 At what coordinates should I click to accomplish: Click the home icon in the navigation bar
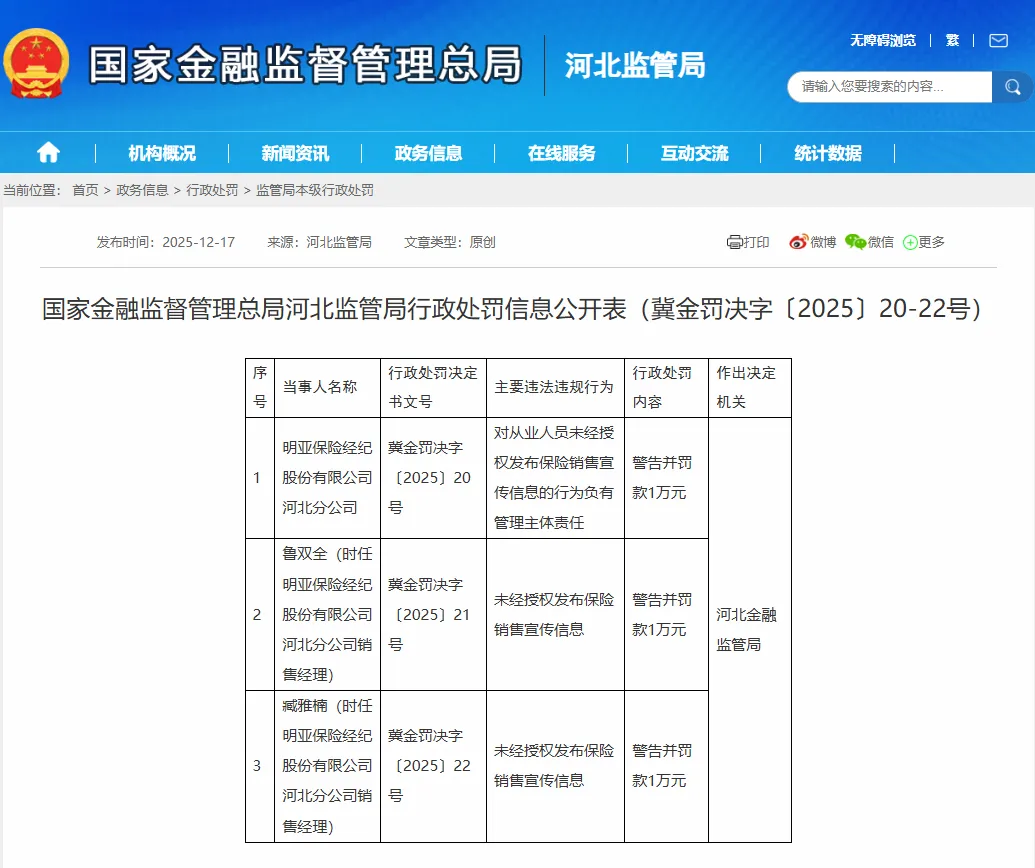click(48, 151)
